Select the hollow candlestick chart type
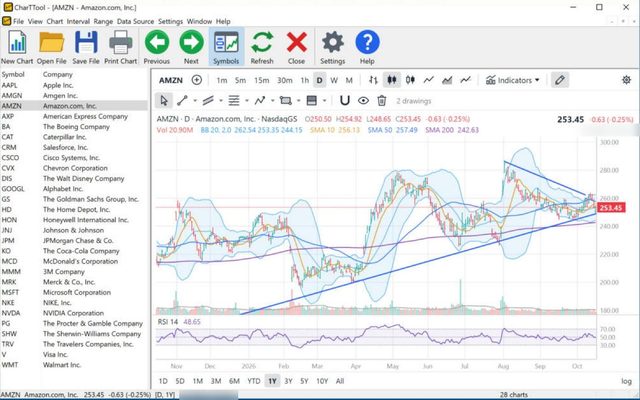Image resolution: width=640 pixels, height=400 pixels. [410, 80]
